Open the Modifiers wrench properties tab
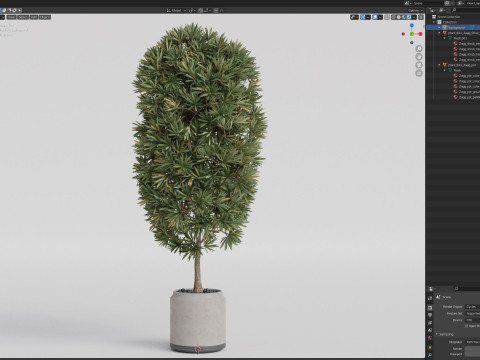 (430, 355)
